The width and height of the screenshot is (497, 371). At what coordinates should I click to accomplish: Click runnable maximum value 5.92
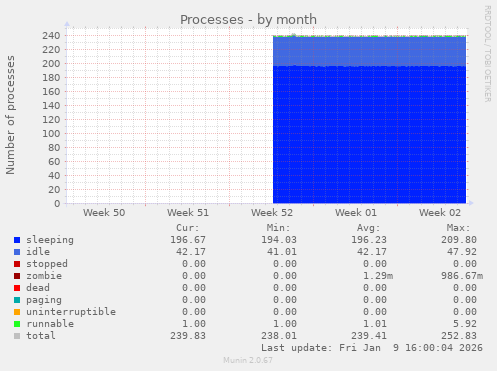click(x=465, y=324)
